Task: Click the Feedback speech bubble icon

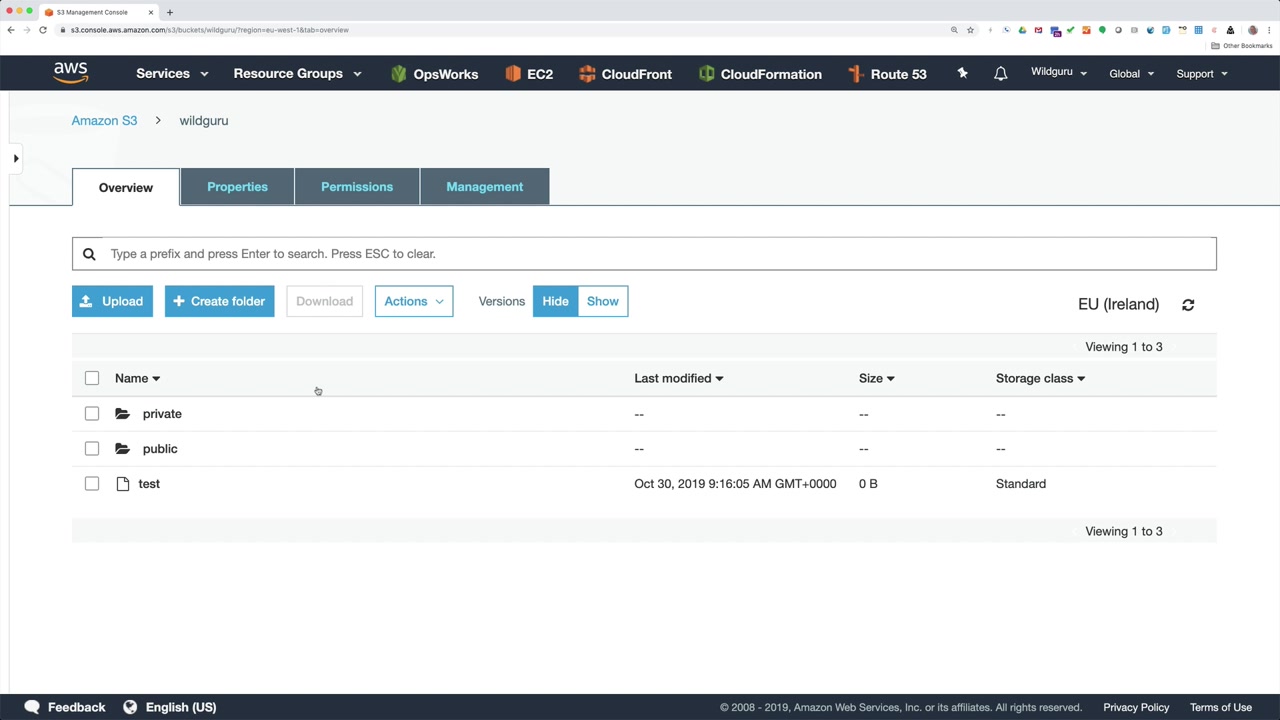Action: click(32, 707)
